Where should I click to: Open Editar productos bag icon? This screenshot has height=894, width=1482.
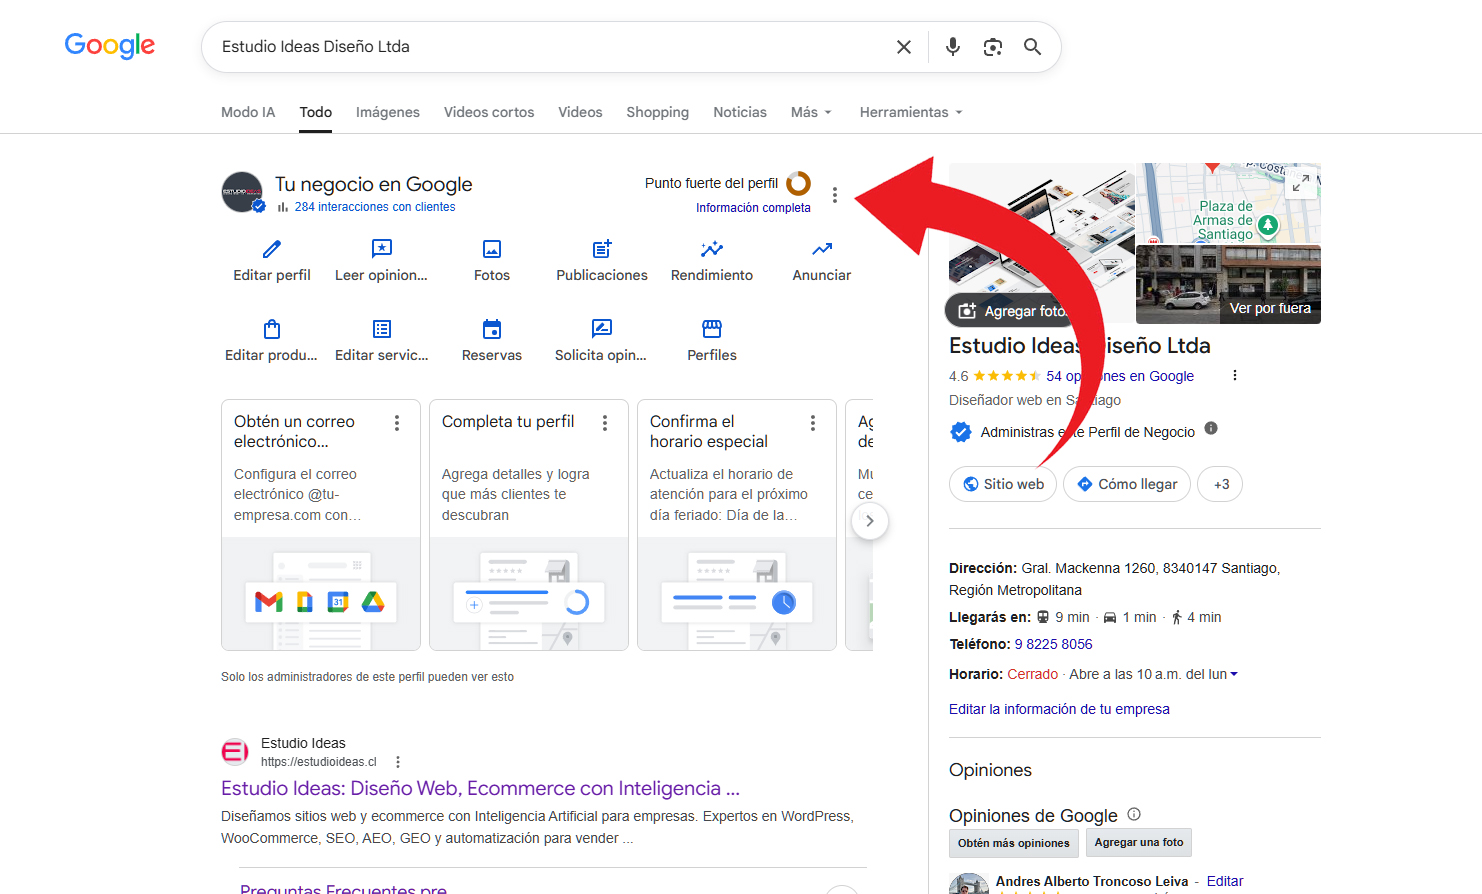(x=272, y=329)
